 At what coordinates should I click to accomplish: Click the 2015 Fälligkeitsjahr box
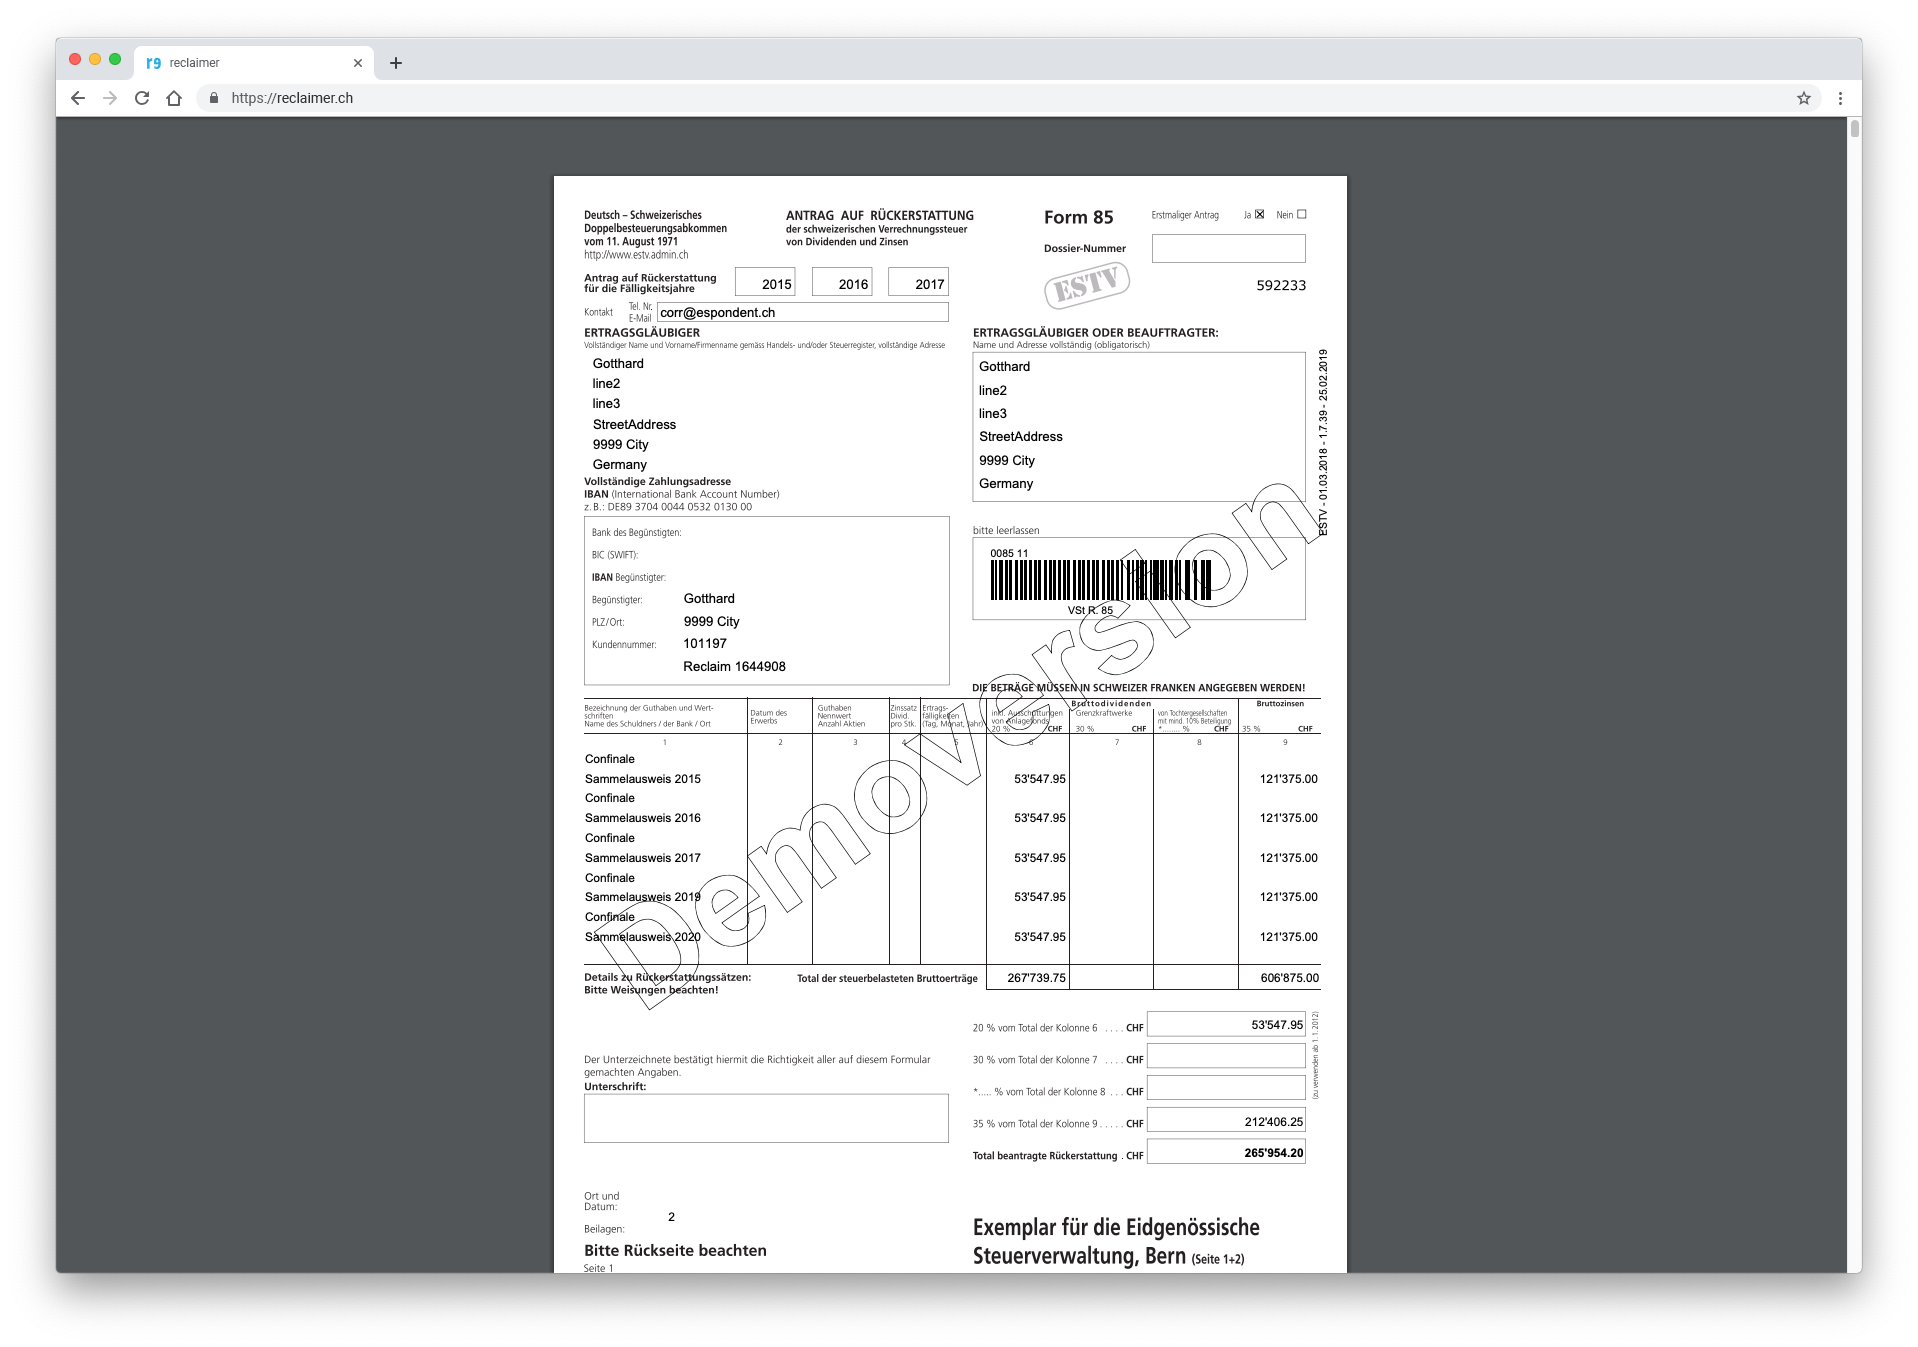click(x=765, y=283)
